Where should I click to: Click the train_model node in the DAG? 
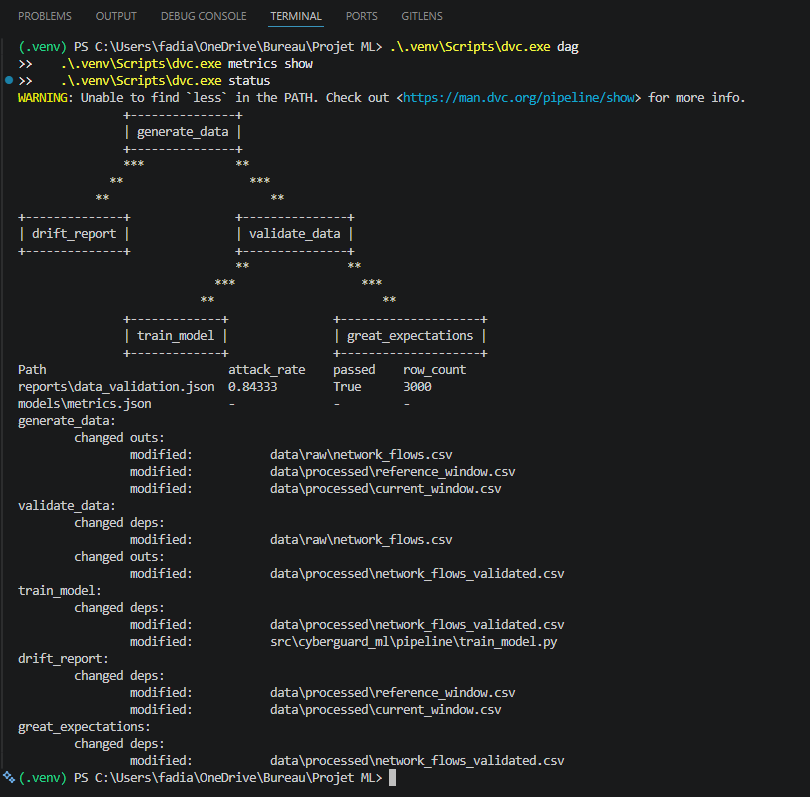[176, 336]
